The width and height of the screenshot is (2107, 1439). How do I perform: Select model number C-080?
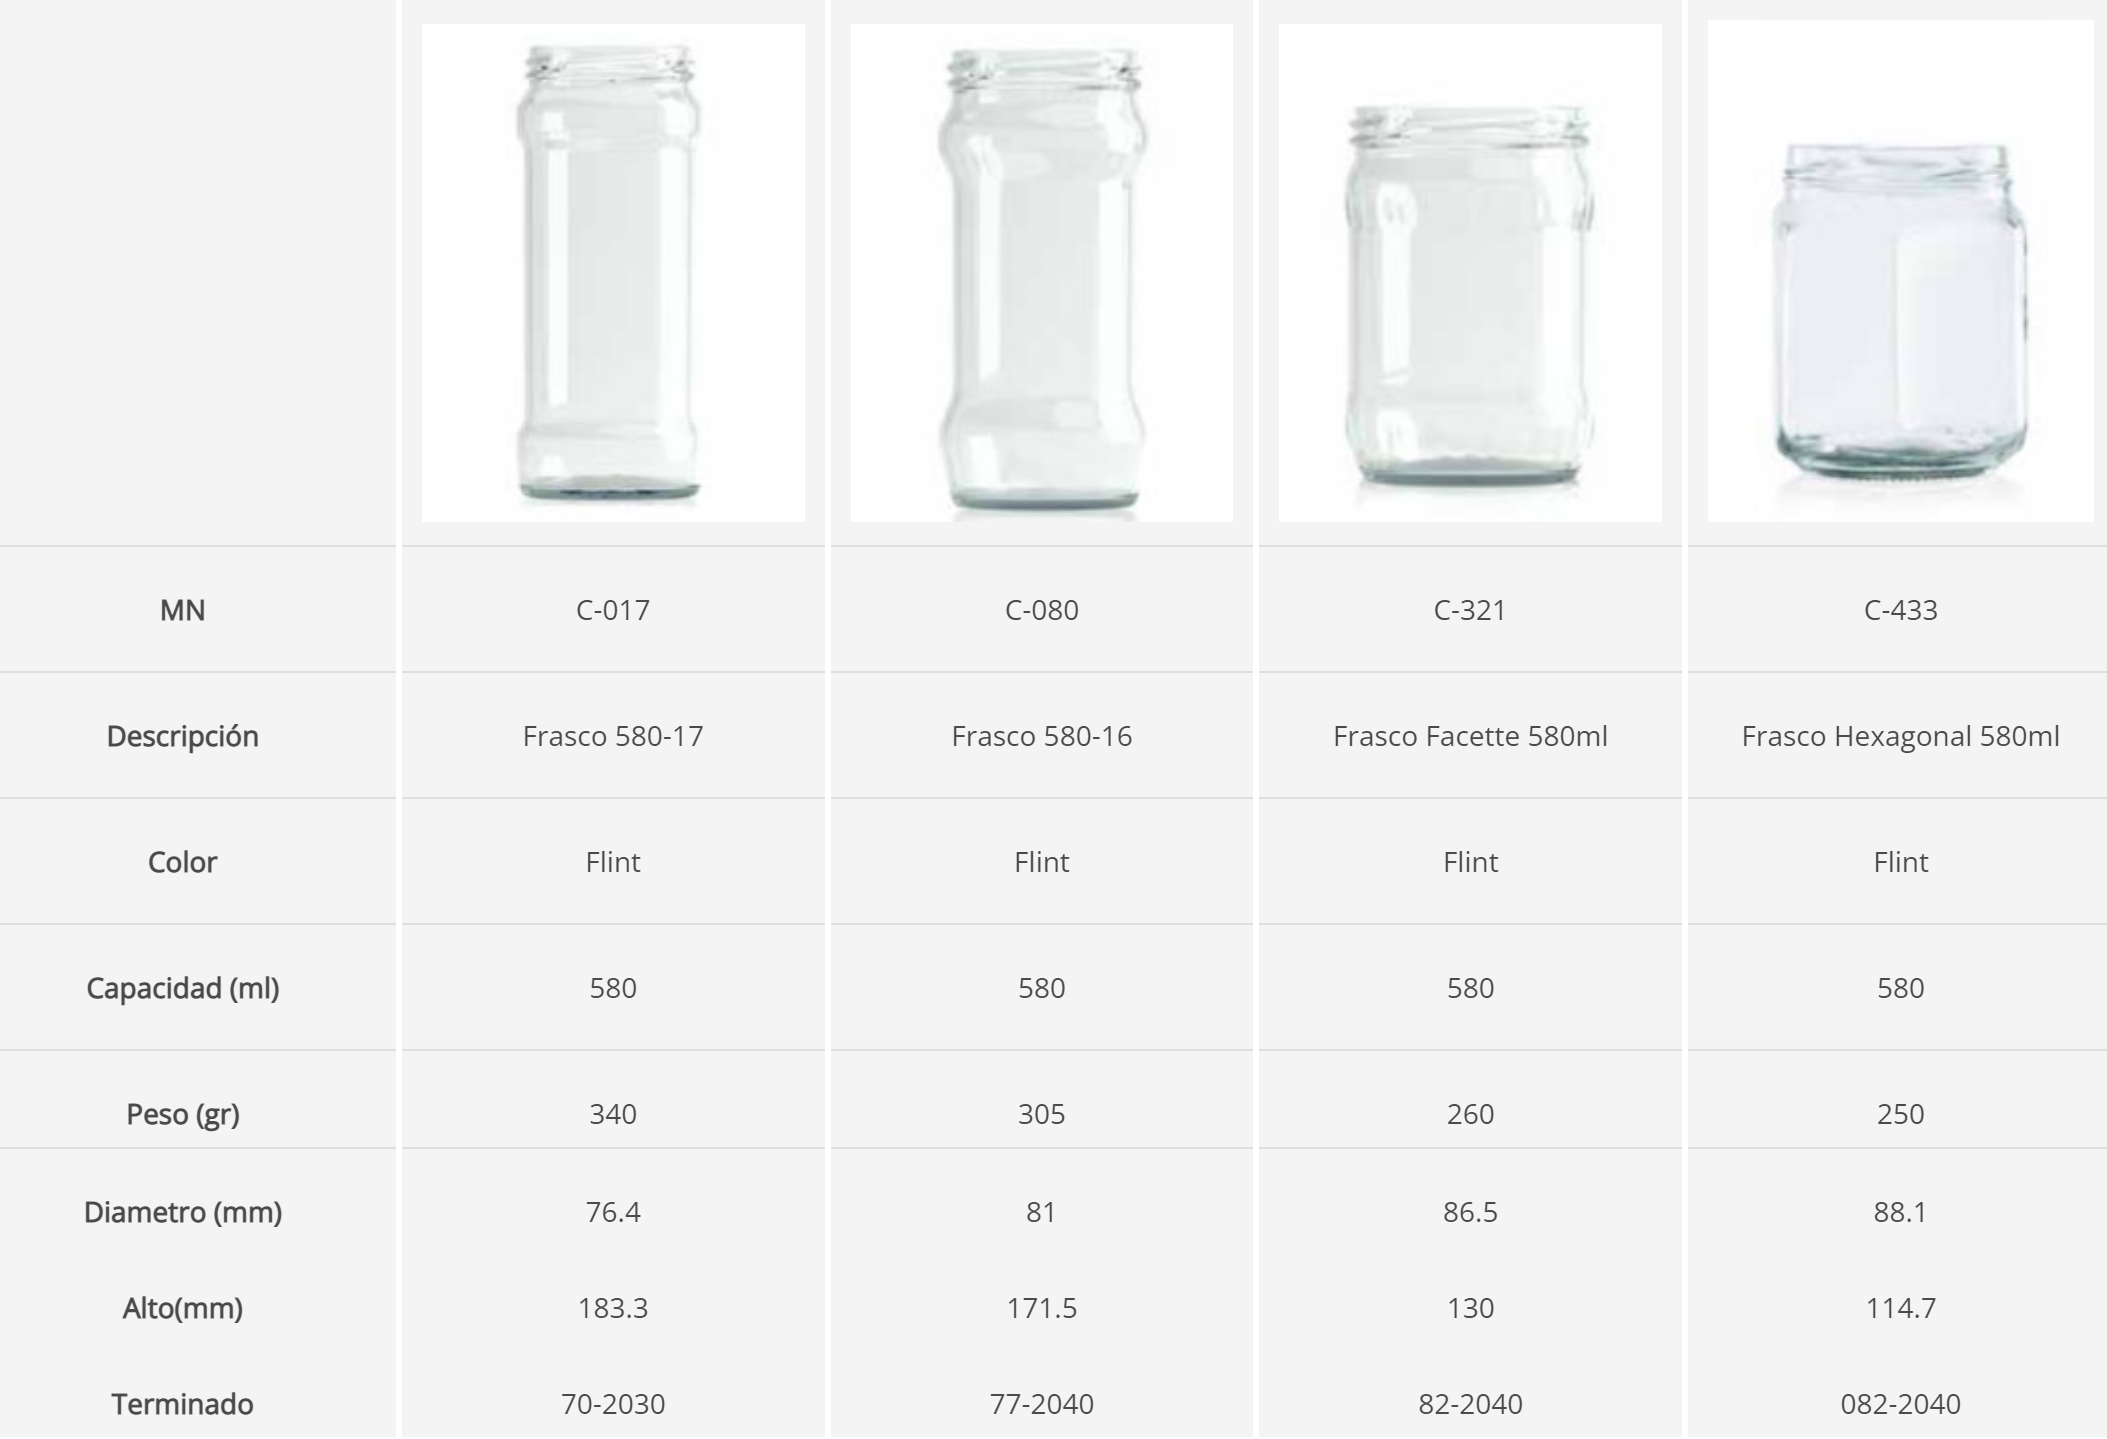click(x=1041, y=610)
